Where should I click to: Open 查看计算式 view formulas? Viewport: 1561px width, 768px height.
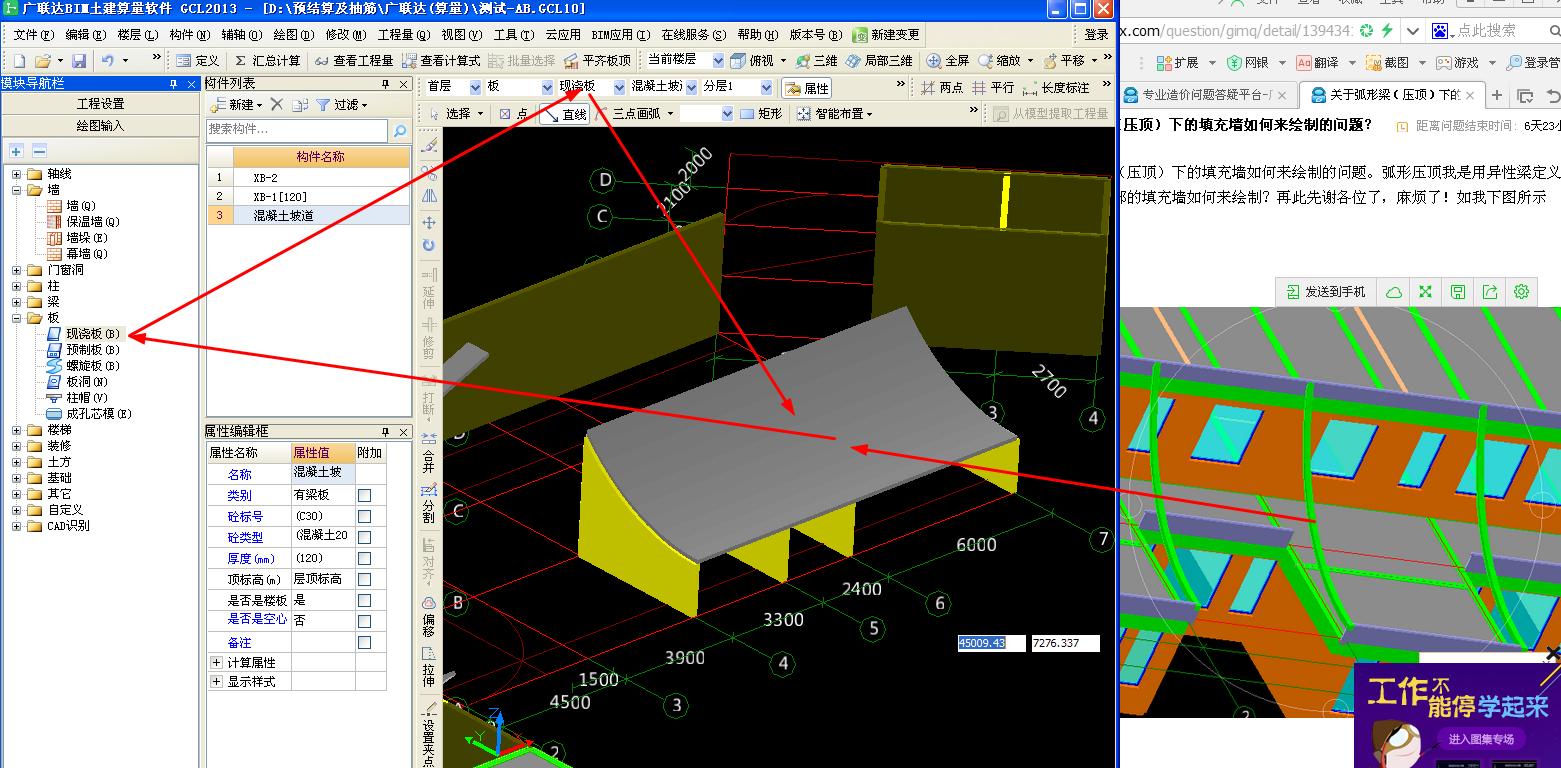coord(441,61)
